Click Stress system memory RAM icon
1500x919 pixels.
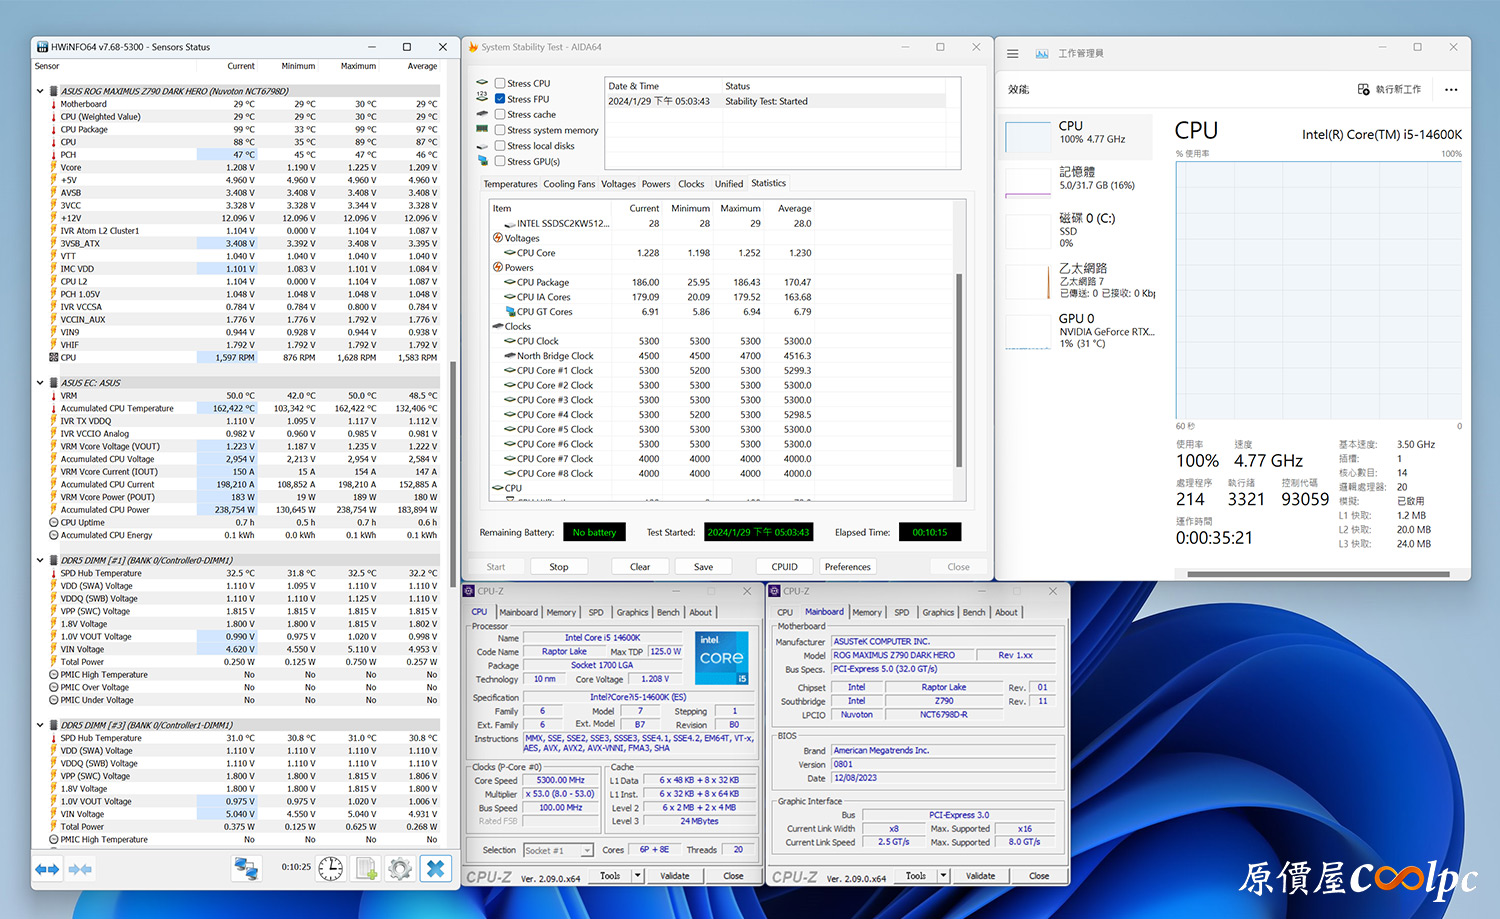point(482,129)
